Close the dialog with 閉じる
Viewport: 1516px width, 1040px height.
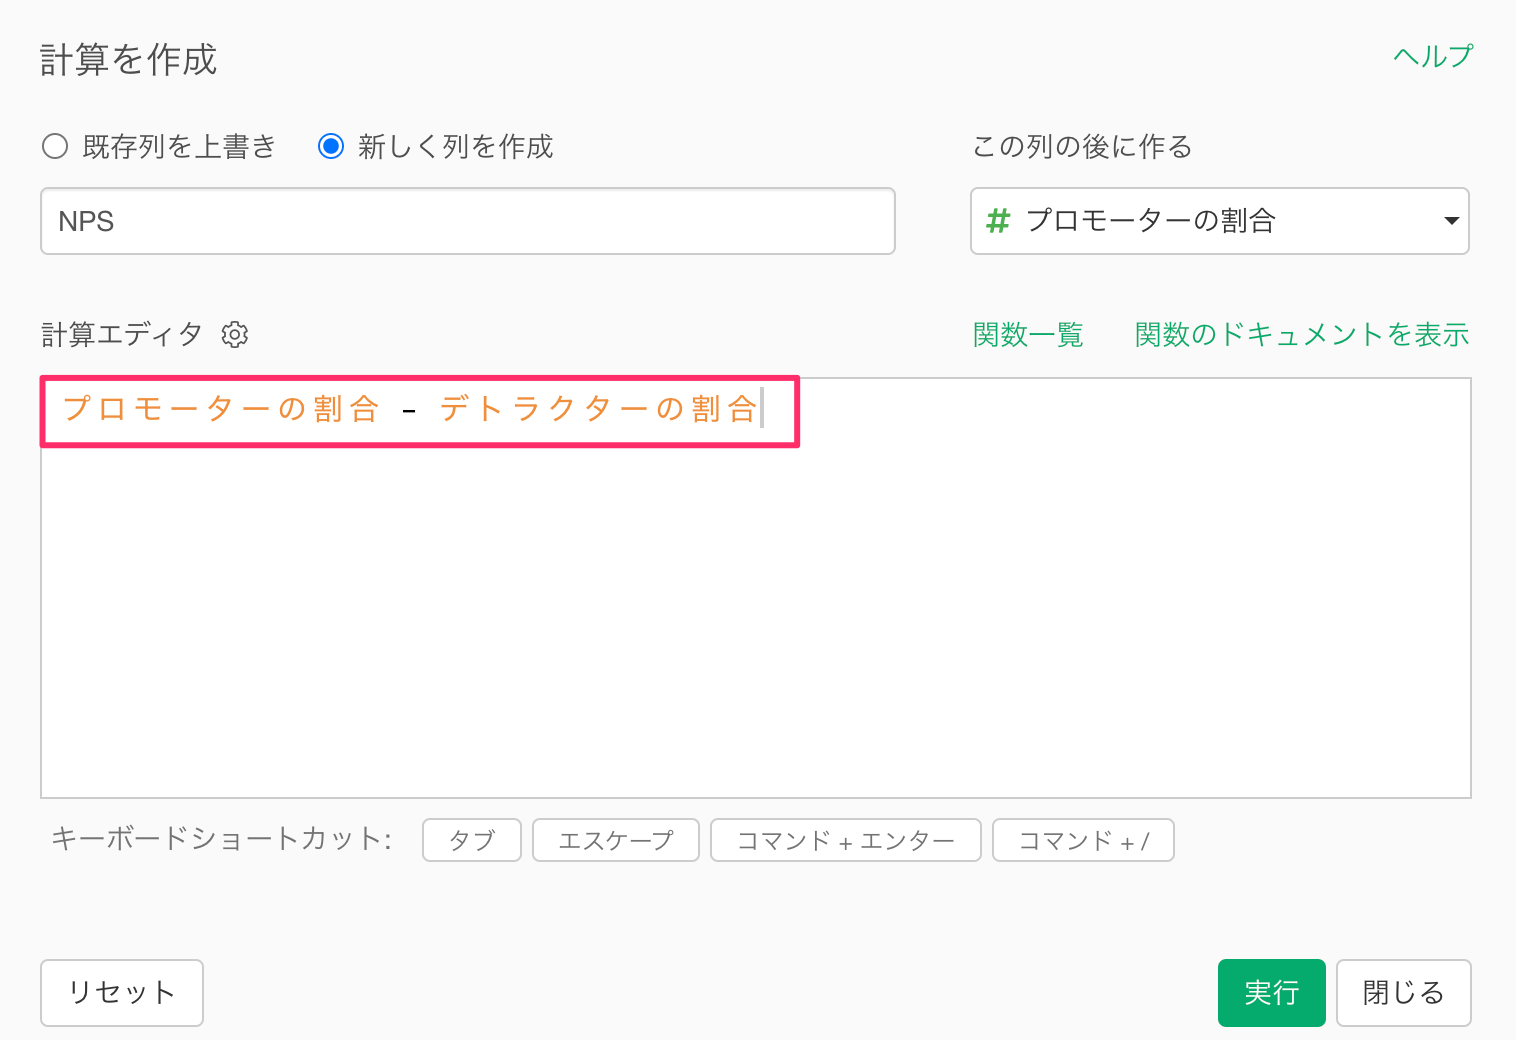[x=1404, y=993]
